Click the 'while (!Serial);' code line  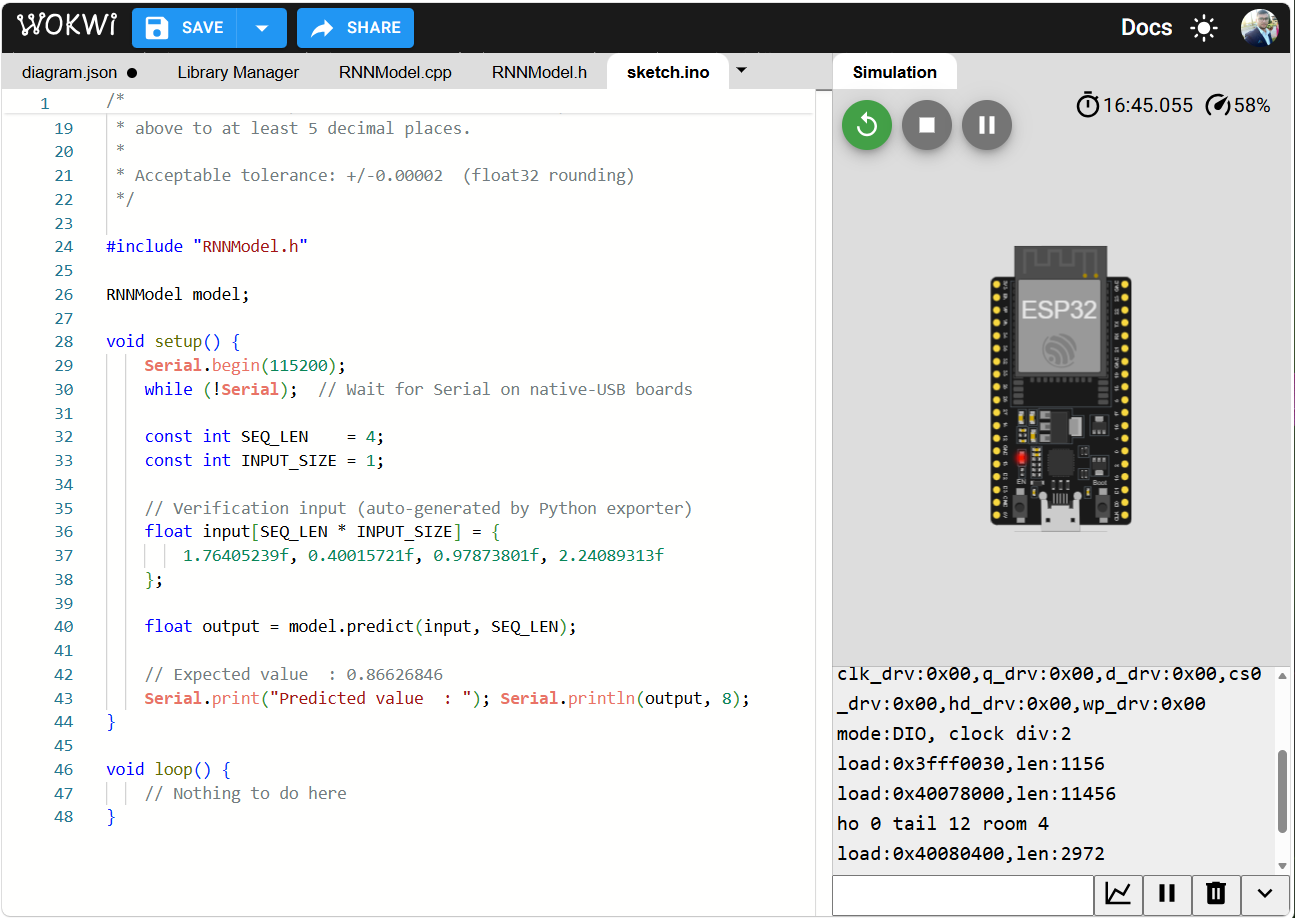(x=221, y=390)
